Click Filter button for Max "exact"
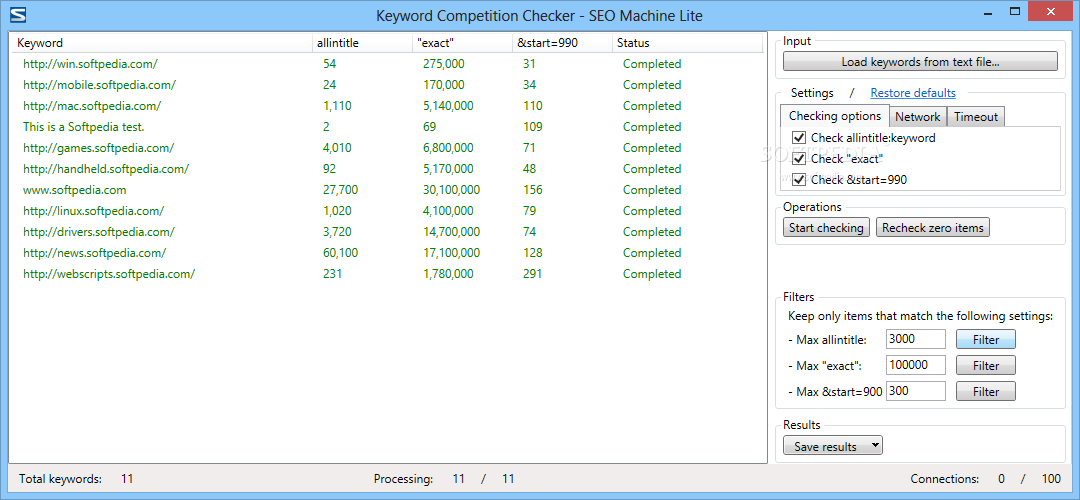1080x500 pixels. pyautogui.click(x=986, y=365)
